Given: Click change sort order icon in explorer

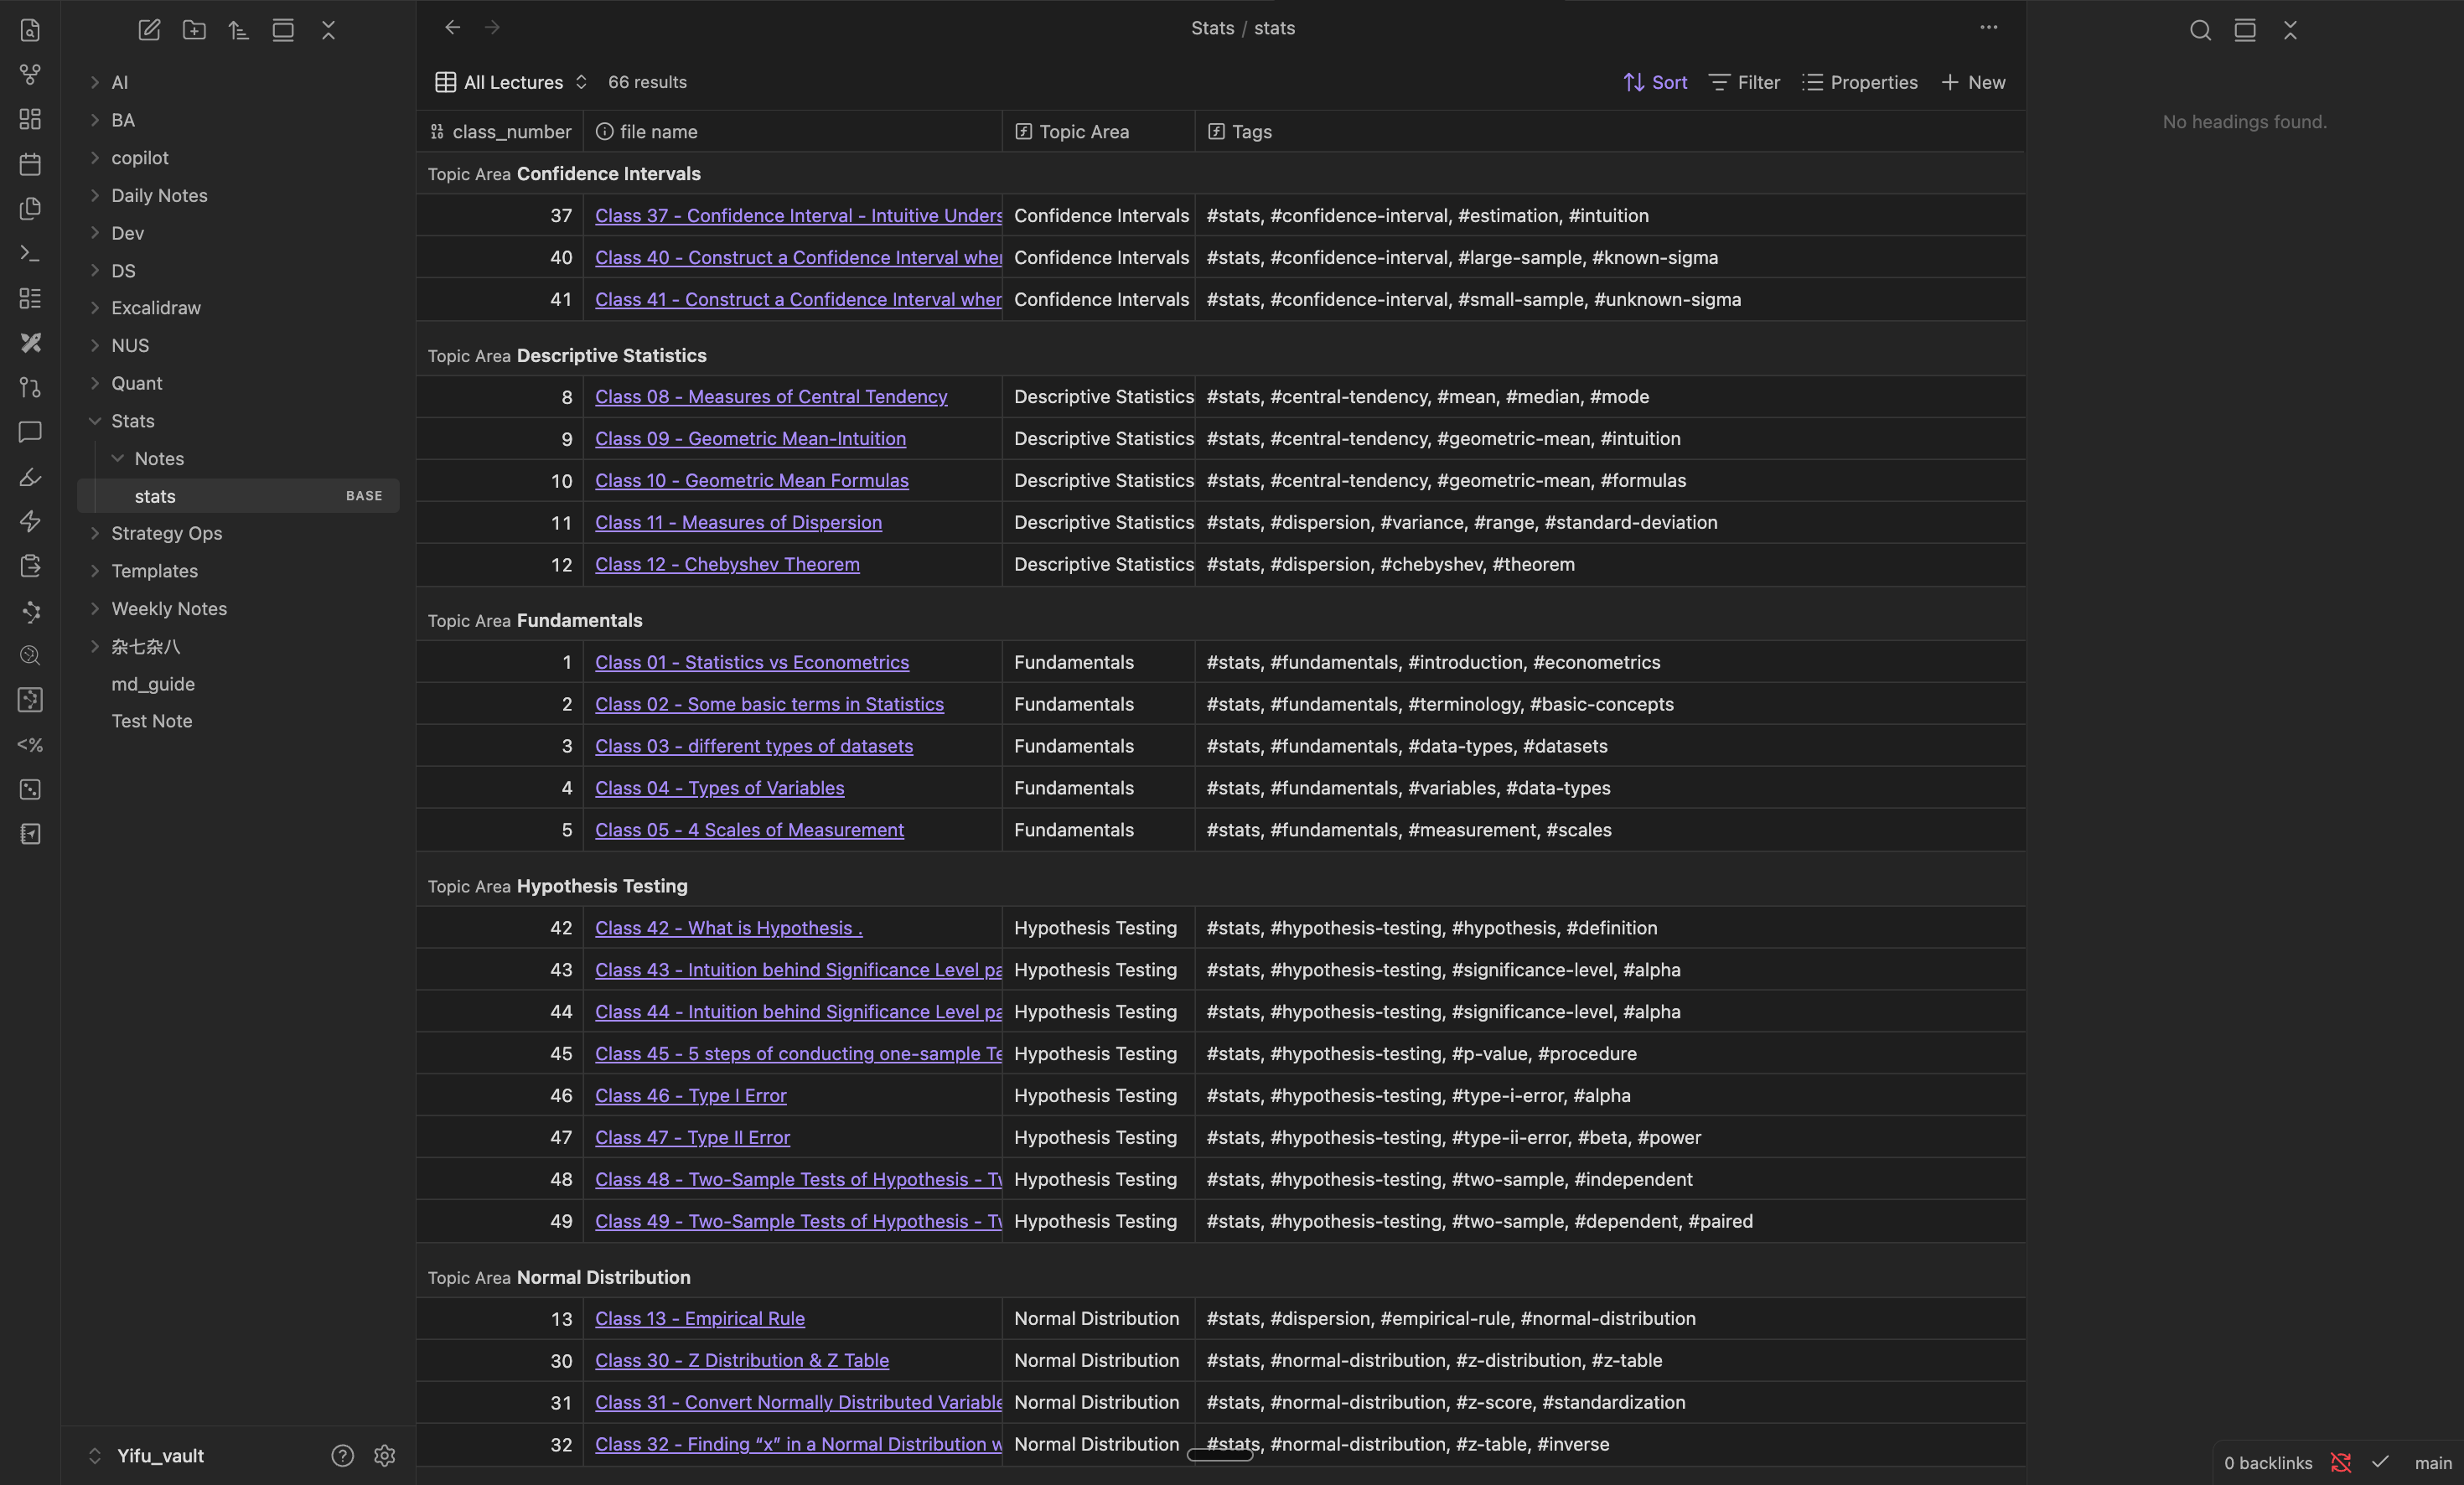Looking at the screenshot, I should pyautogui.click(x=239, y=30).
